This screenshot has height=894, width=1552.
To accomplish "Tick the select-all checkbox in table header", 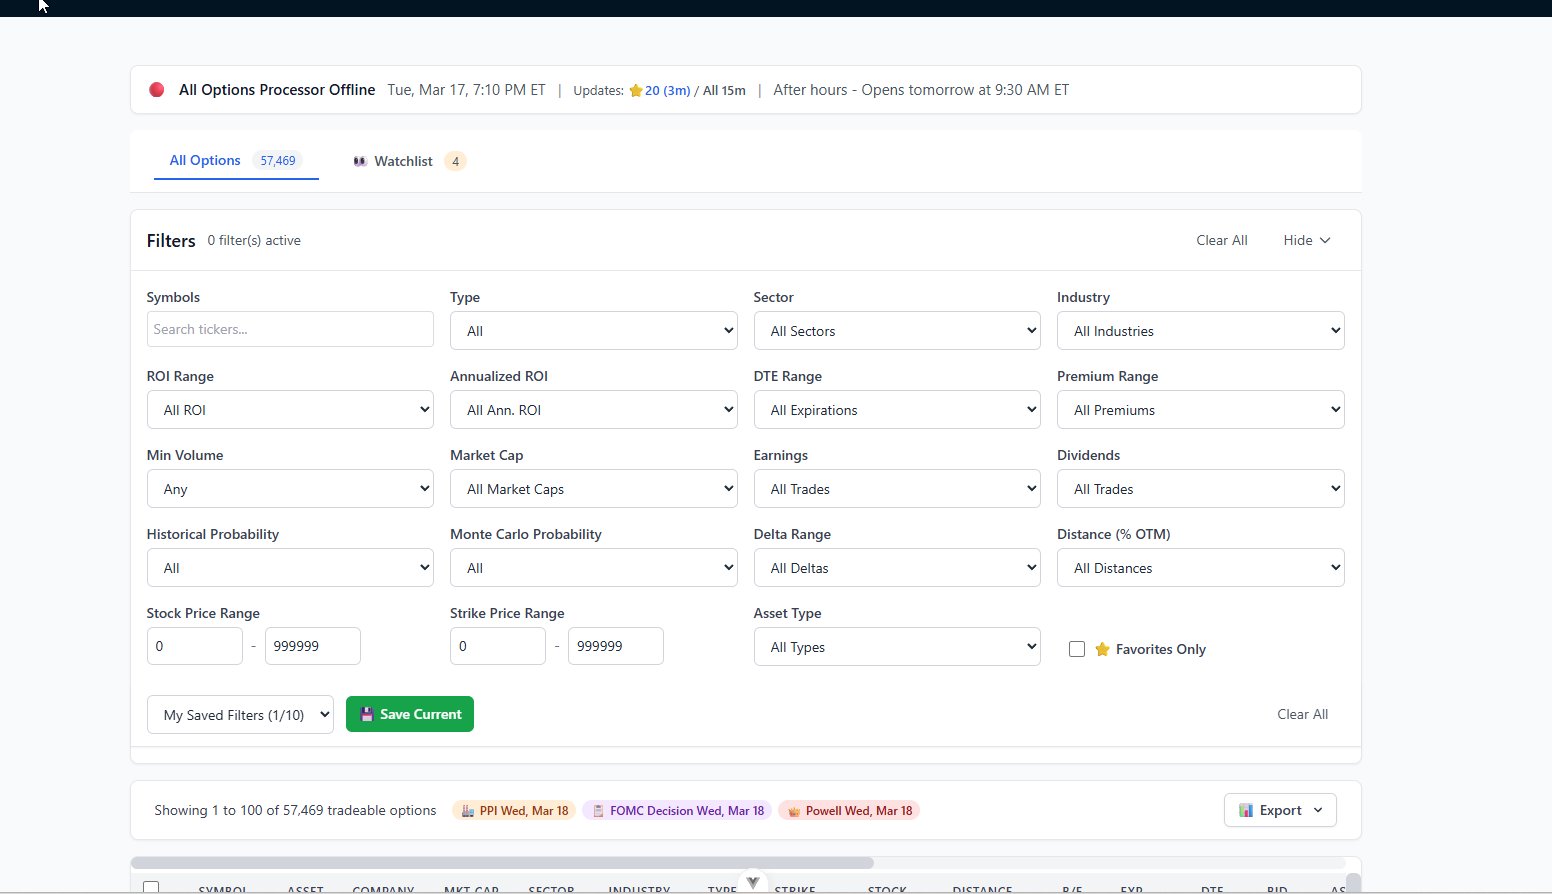I will point(151,887).
